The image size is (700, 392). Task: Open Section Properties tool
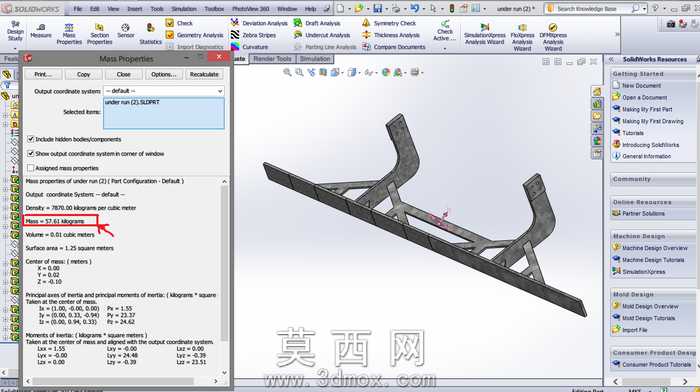(99, 34)
